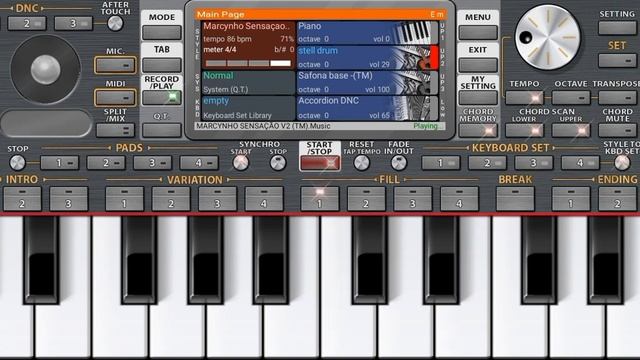This screenshot has width=640, height=360.
Task: Tap the TAB button
Action: (x=162, y=64)
